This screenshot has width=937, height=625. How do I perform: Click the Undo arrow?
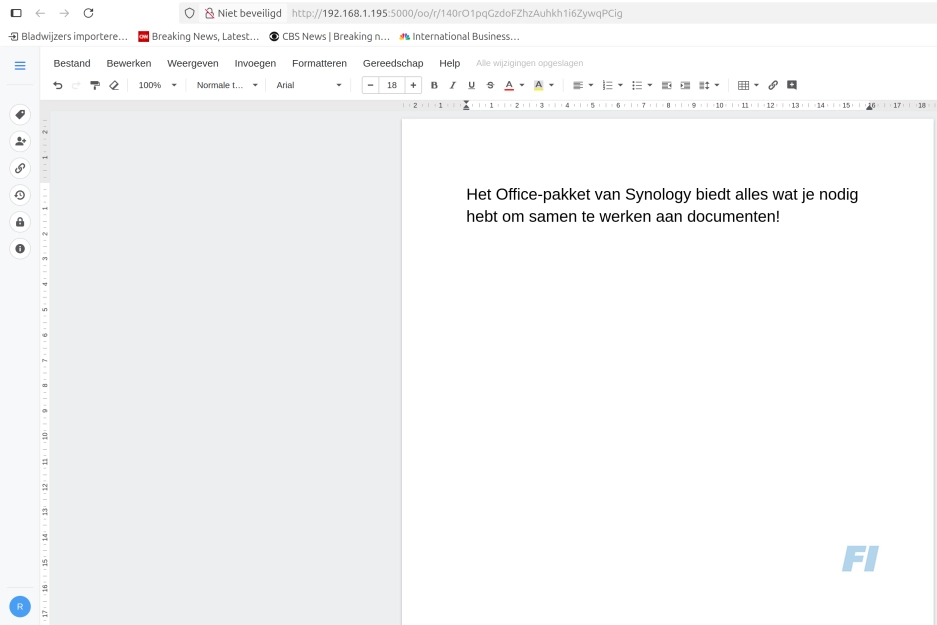(57, 85)
